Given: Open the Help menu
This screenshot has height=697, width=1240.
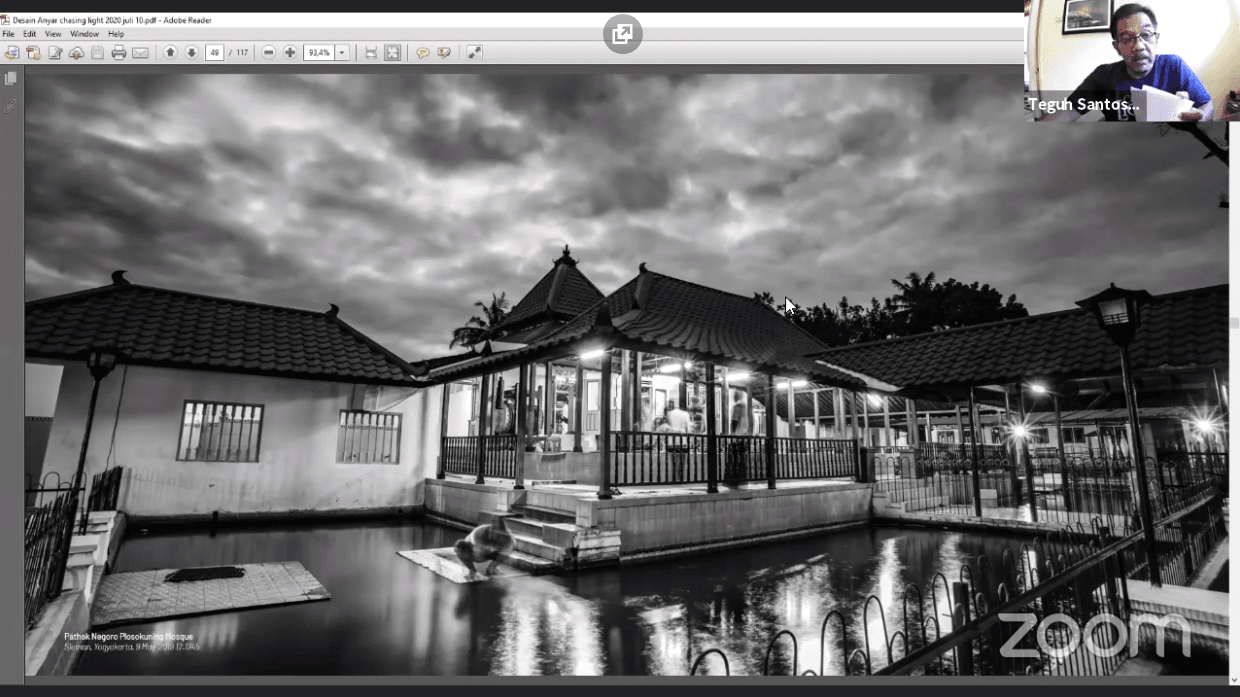Looking at the screenshot, I should coord(116,34).
